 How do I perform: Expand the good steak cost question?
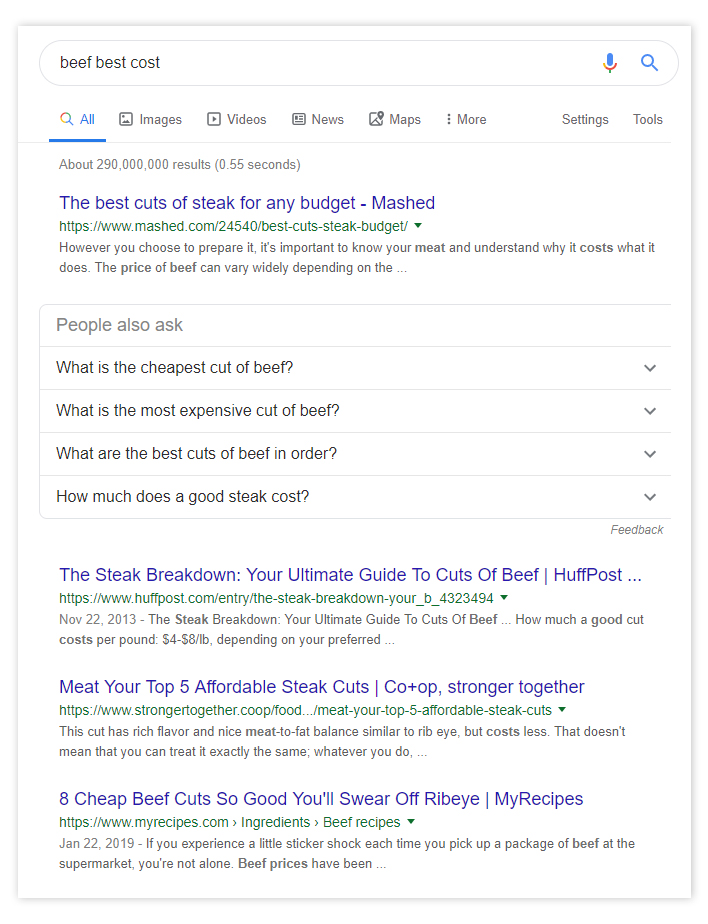(x=650, y=497)
